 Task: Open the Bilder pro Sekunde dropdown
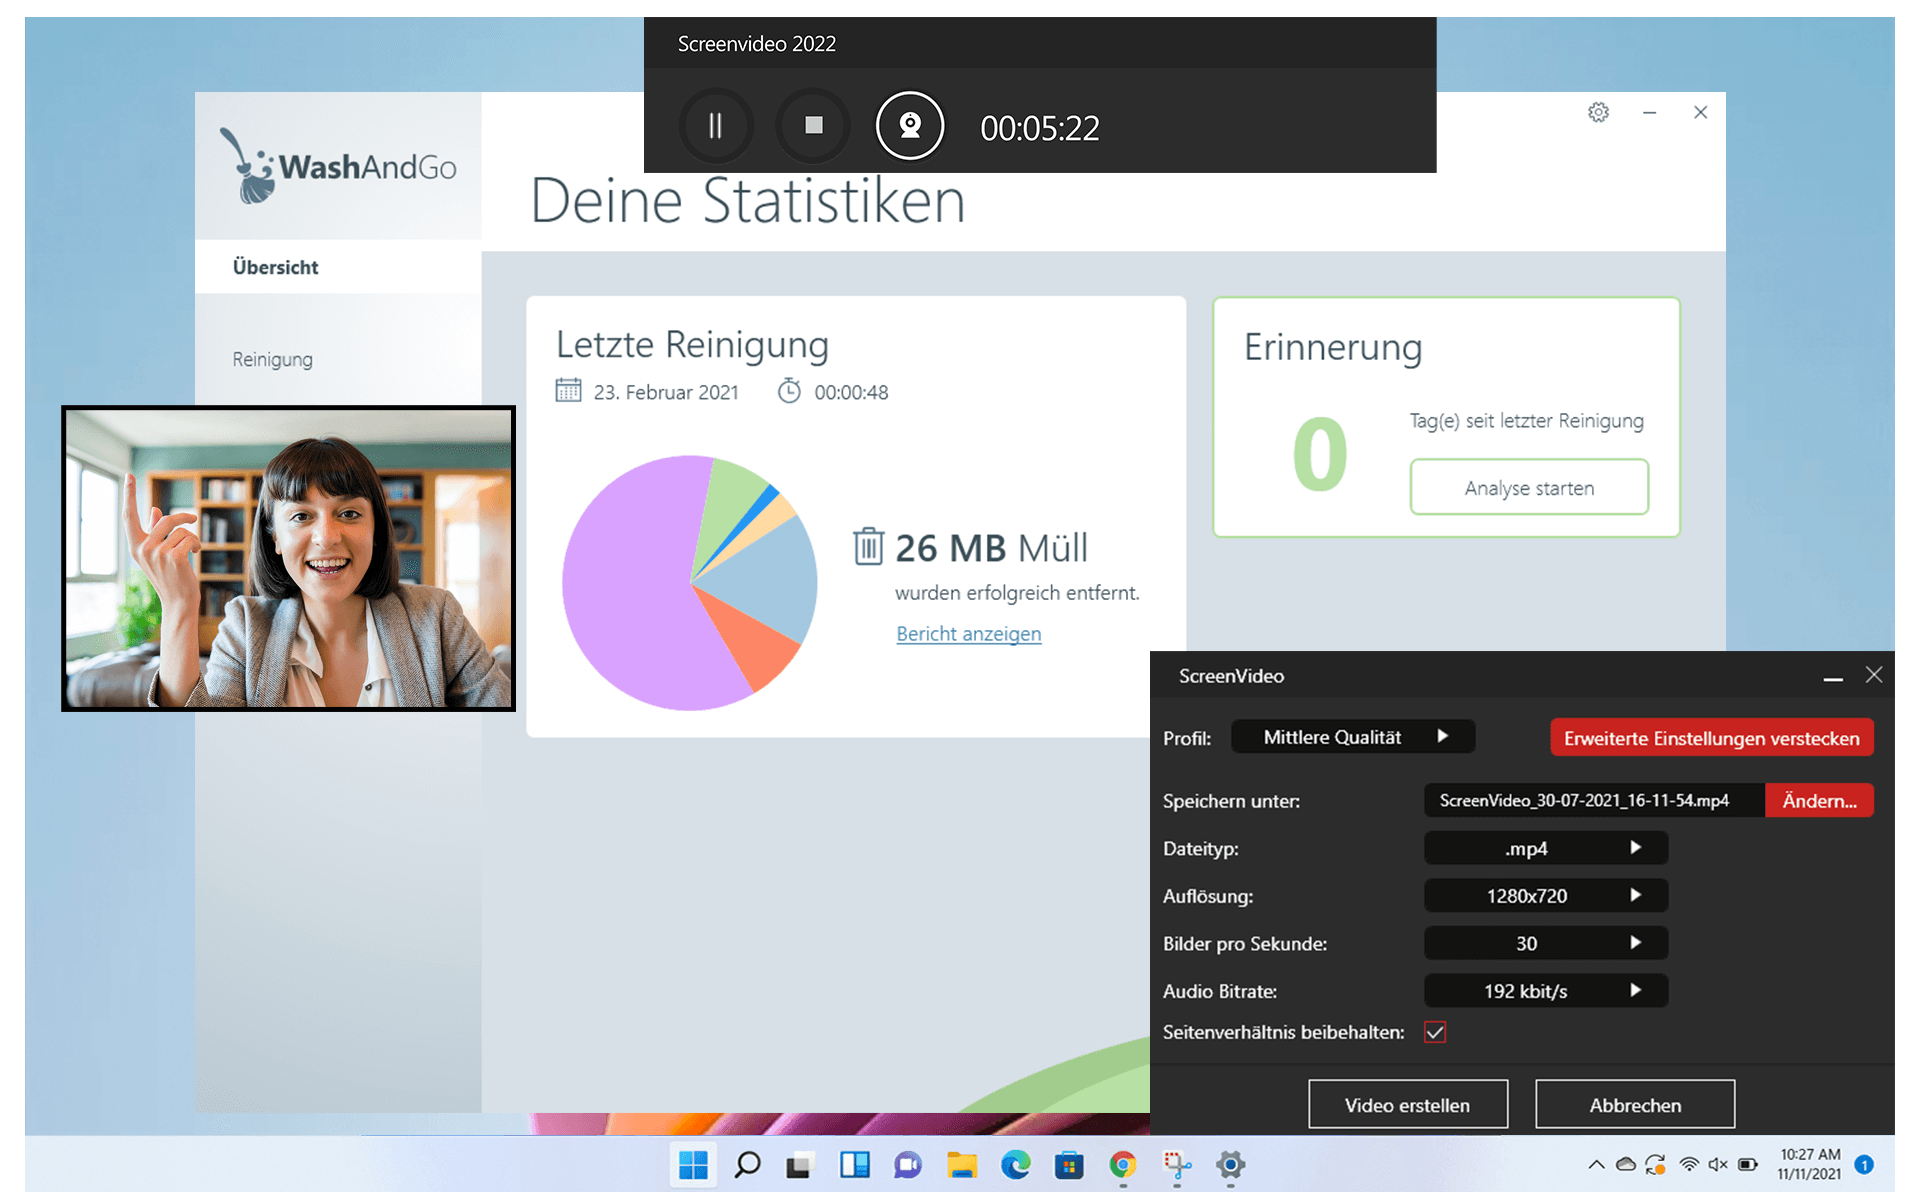(x=1545, y=943)
